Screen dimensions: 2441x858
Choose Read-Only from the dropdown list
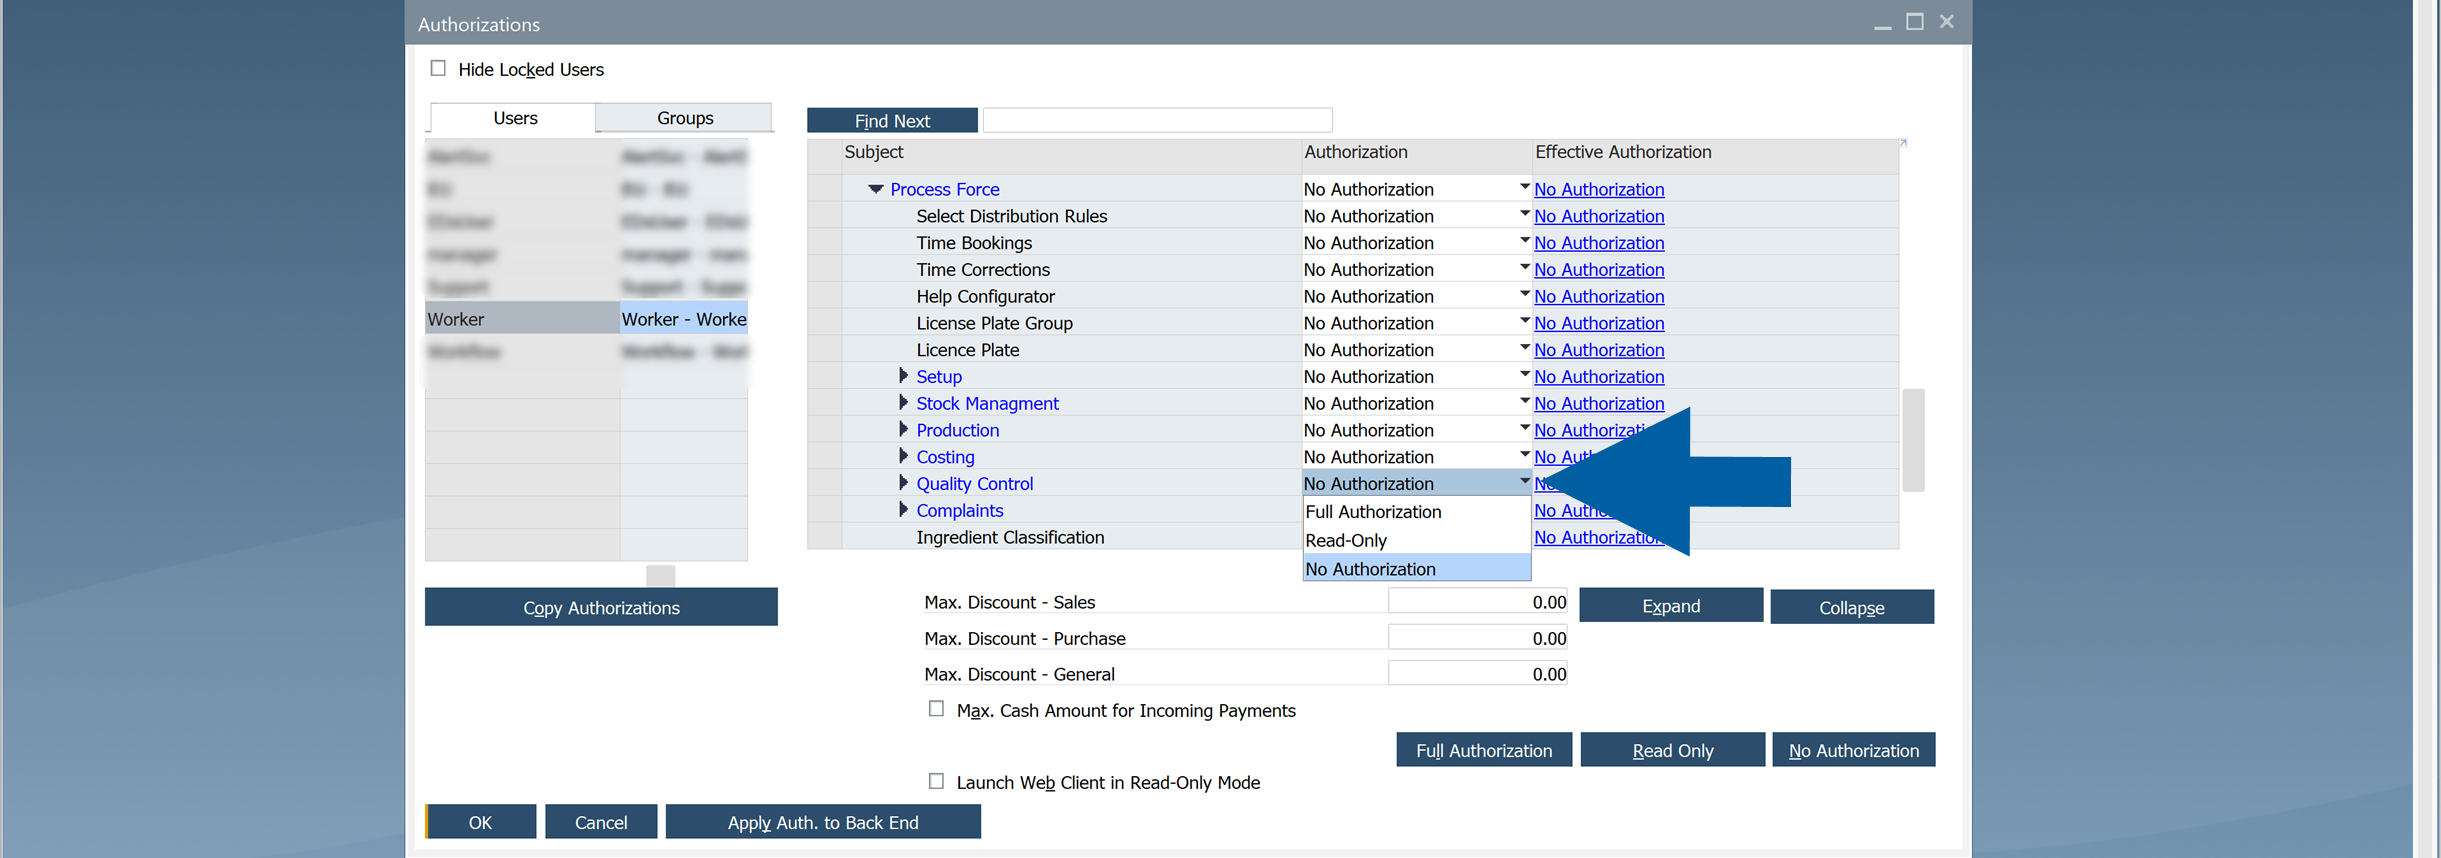tap(1416, 540)
